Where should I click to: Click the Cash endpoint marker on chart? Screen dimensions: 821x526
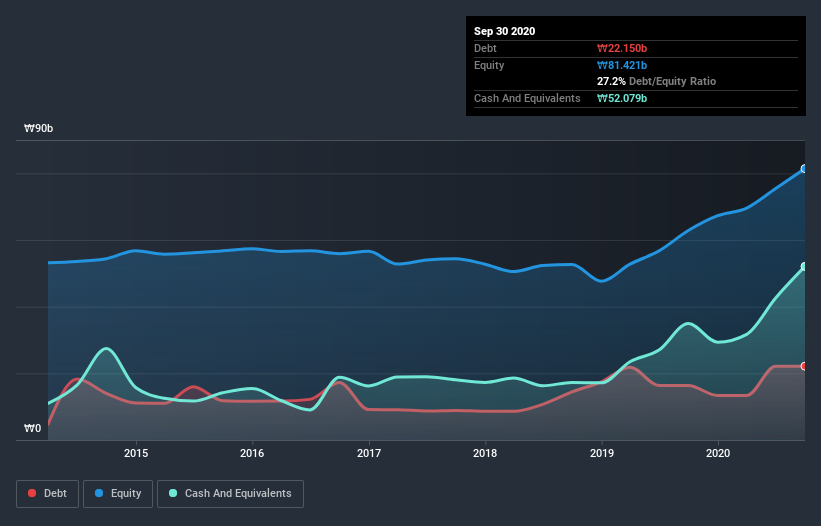pos(804,266)
